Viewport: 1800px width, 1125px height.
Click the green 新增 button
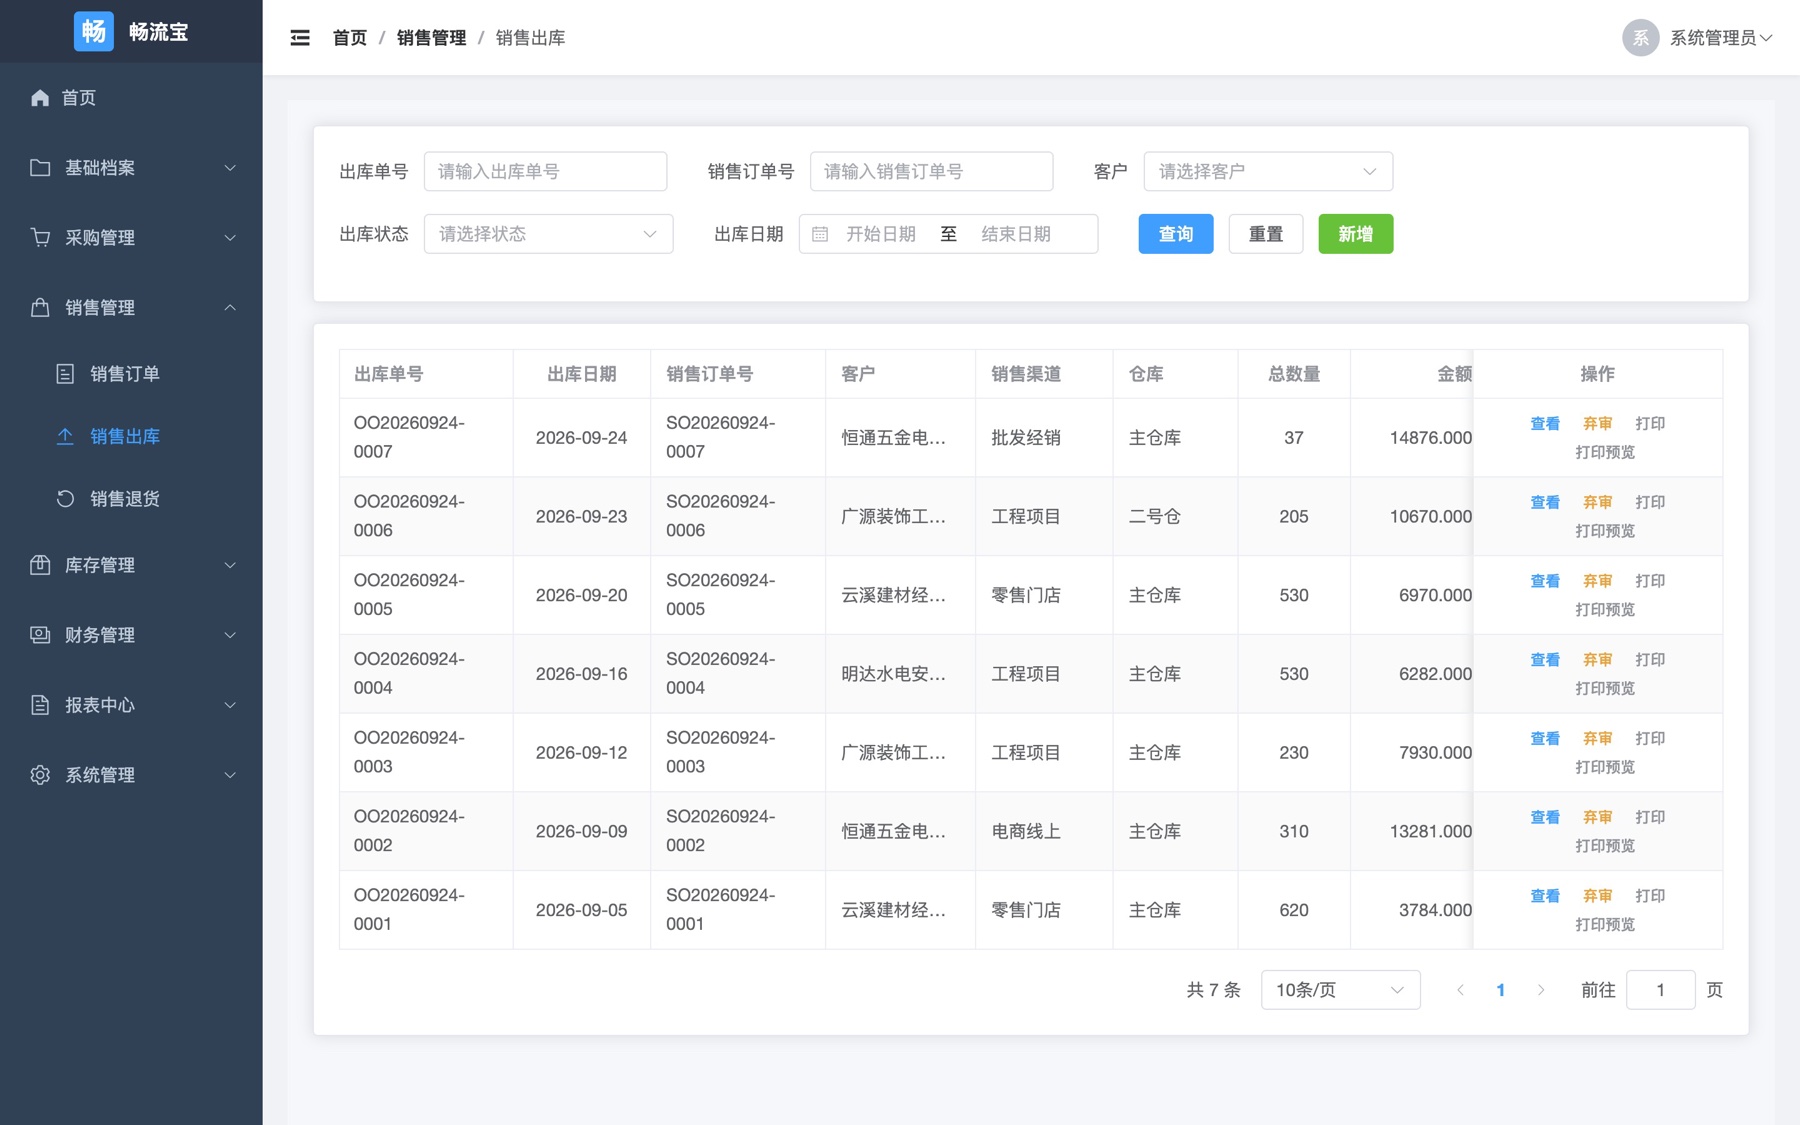click(x=1355, y=234)
